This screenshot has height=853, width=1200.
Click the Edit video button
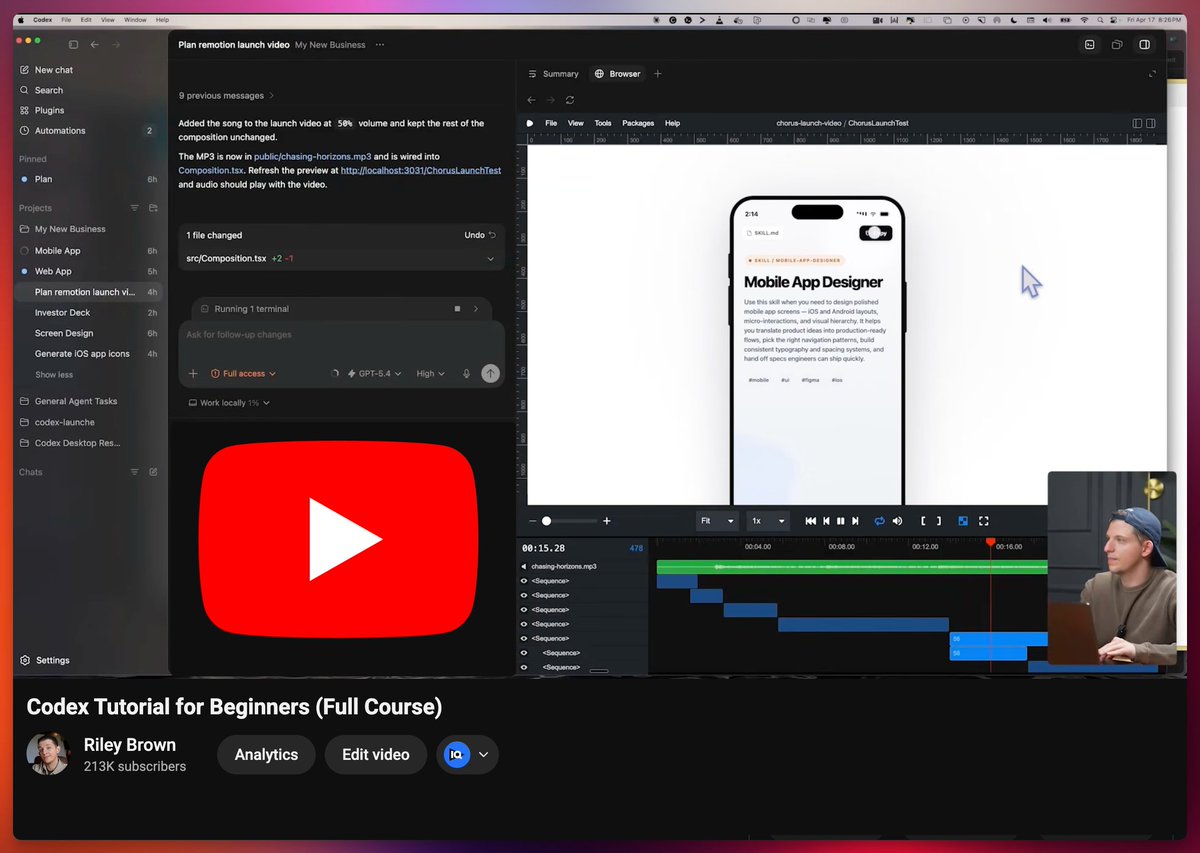(x=376, y=755)
